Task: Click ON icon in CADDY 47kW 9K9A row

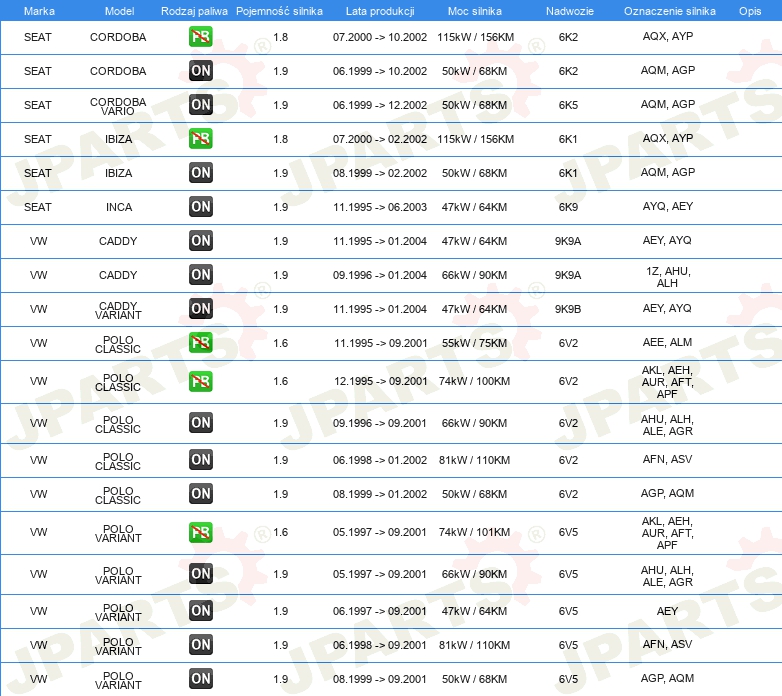Action: [x=200, y=241]
